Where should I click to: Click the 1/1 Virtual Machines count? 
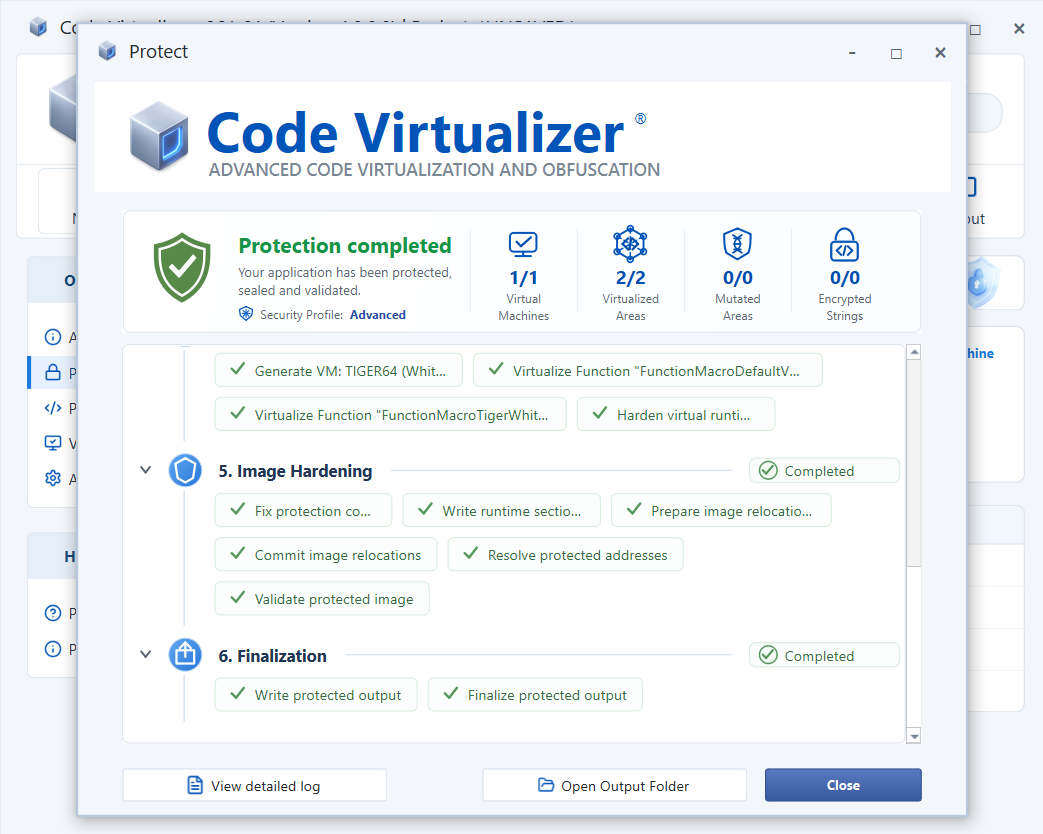tap(523, 277)
